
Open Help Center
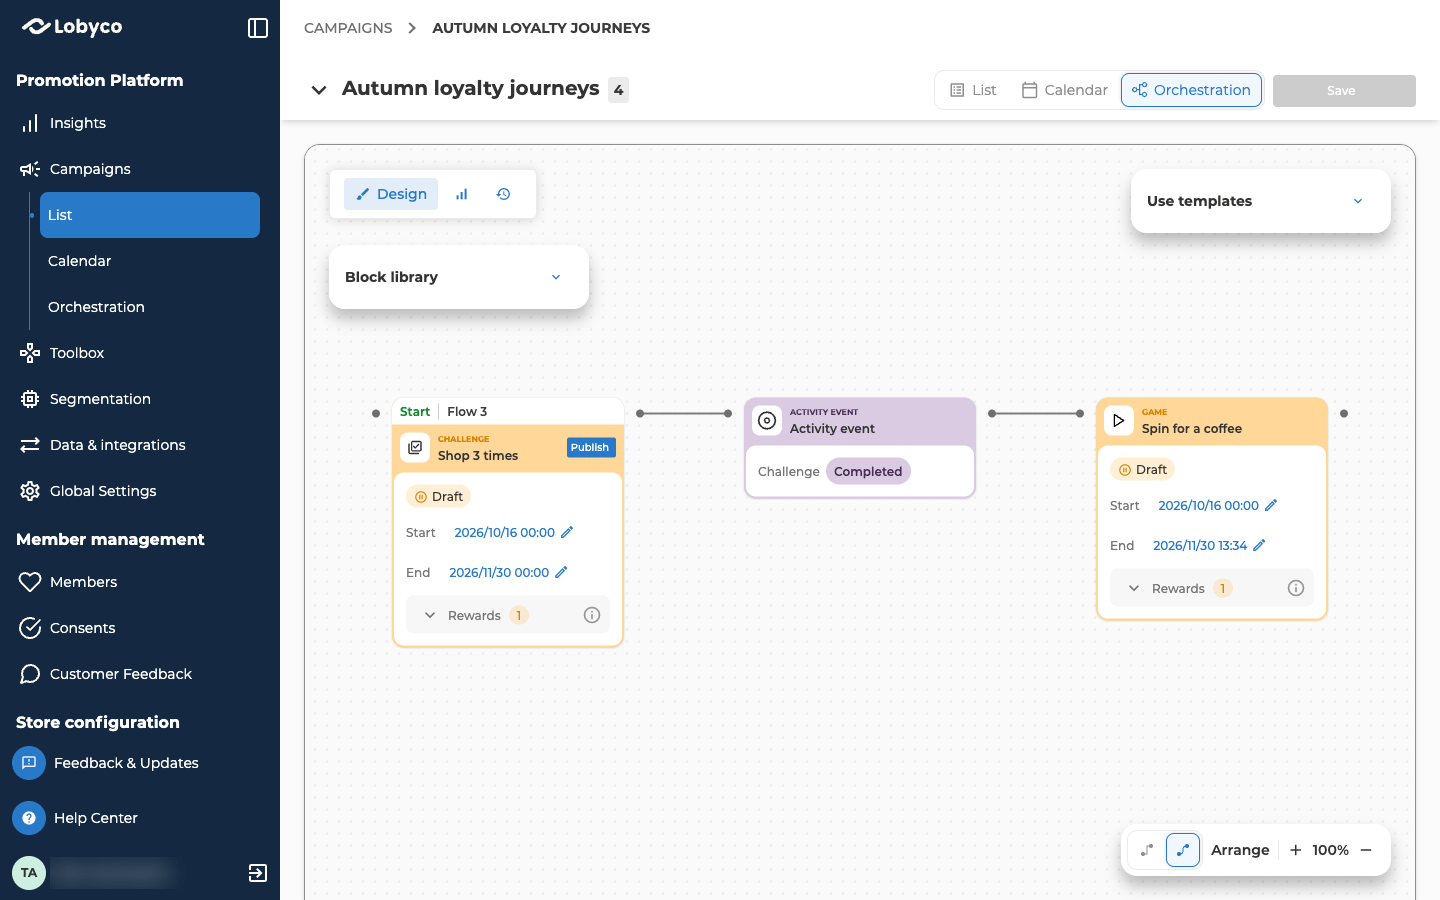coord(96,818)
